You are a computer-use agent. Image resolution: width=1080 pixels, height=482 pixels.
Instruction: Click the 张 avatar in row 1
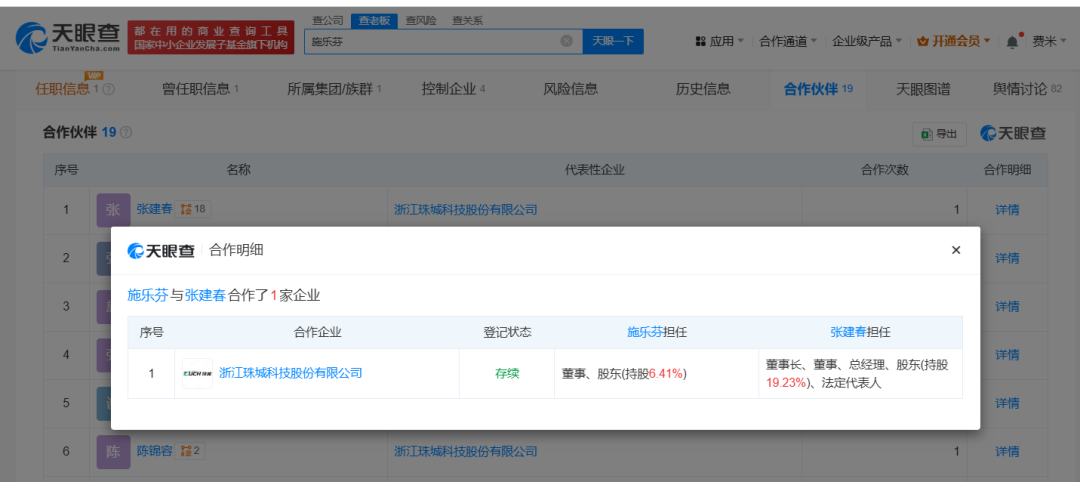[113, 210]
